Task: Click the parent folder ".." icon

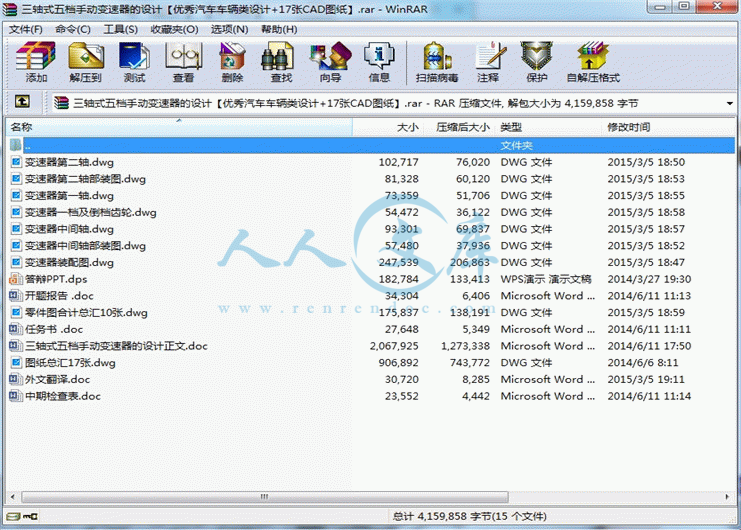Action: tap(16, 145)
